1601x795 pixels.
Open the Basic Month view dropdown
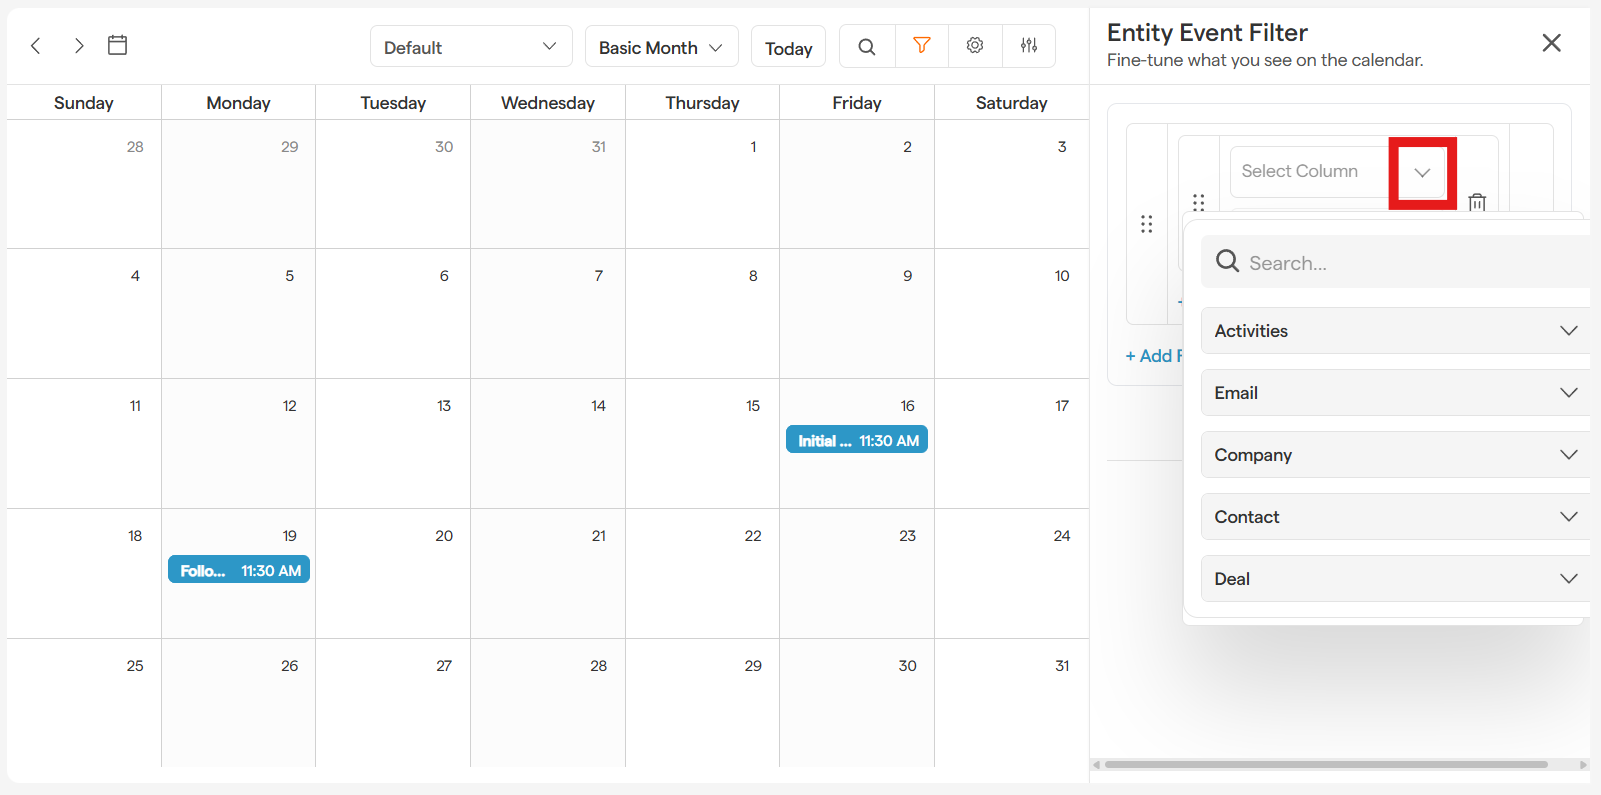(x=661, y=47)
